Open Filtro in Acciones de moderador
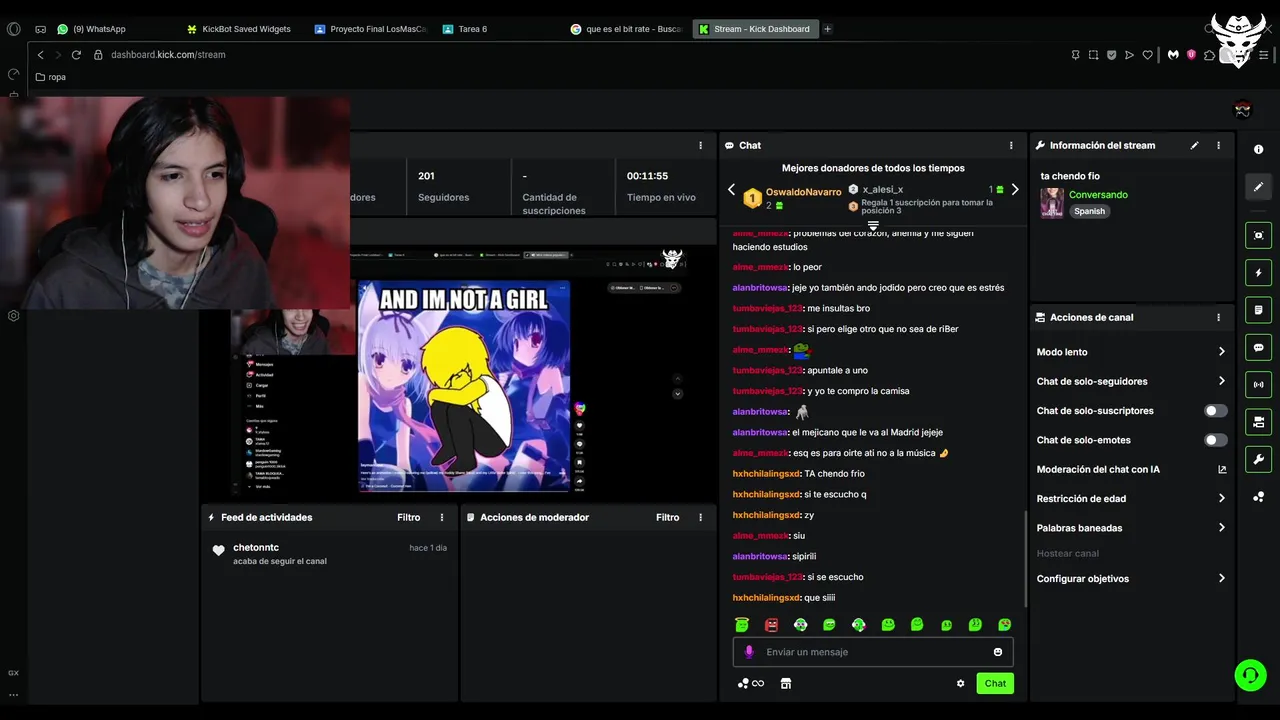Image resolution: width=1280 pixels, height=720 pixels. pyautogui.click(x=667, y=517)
